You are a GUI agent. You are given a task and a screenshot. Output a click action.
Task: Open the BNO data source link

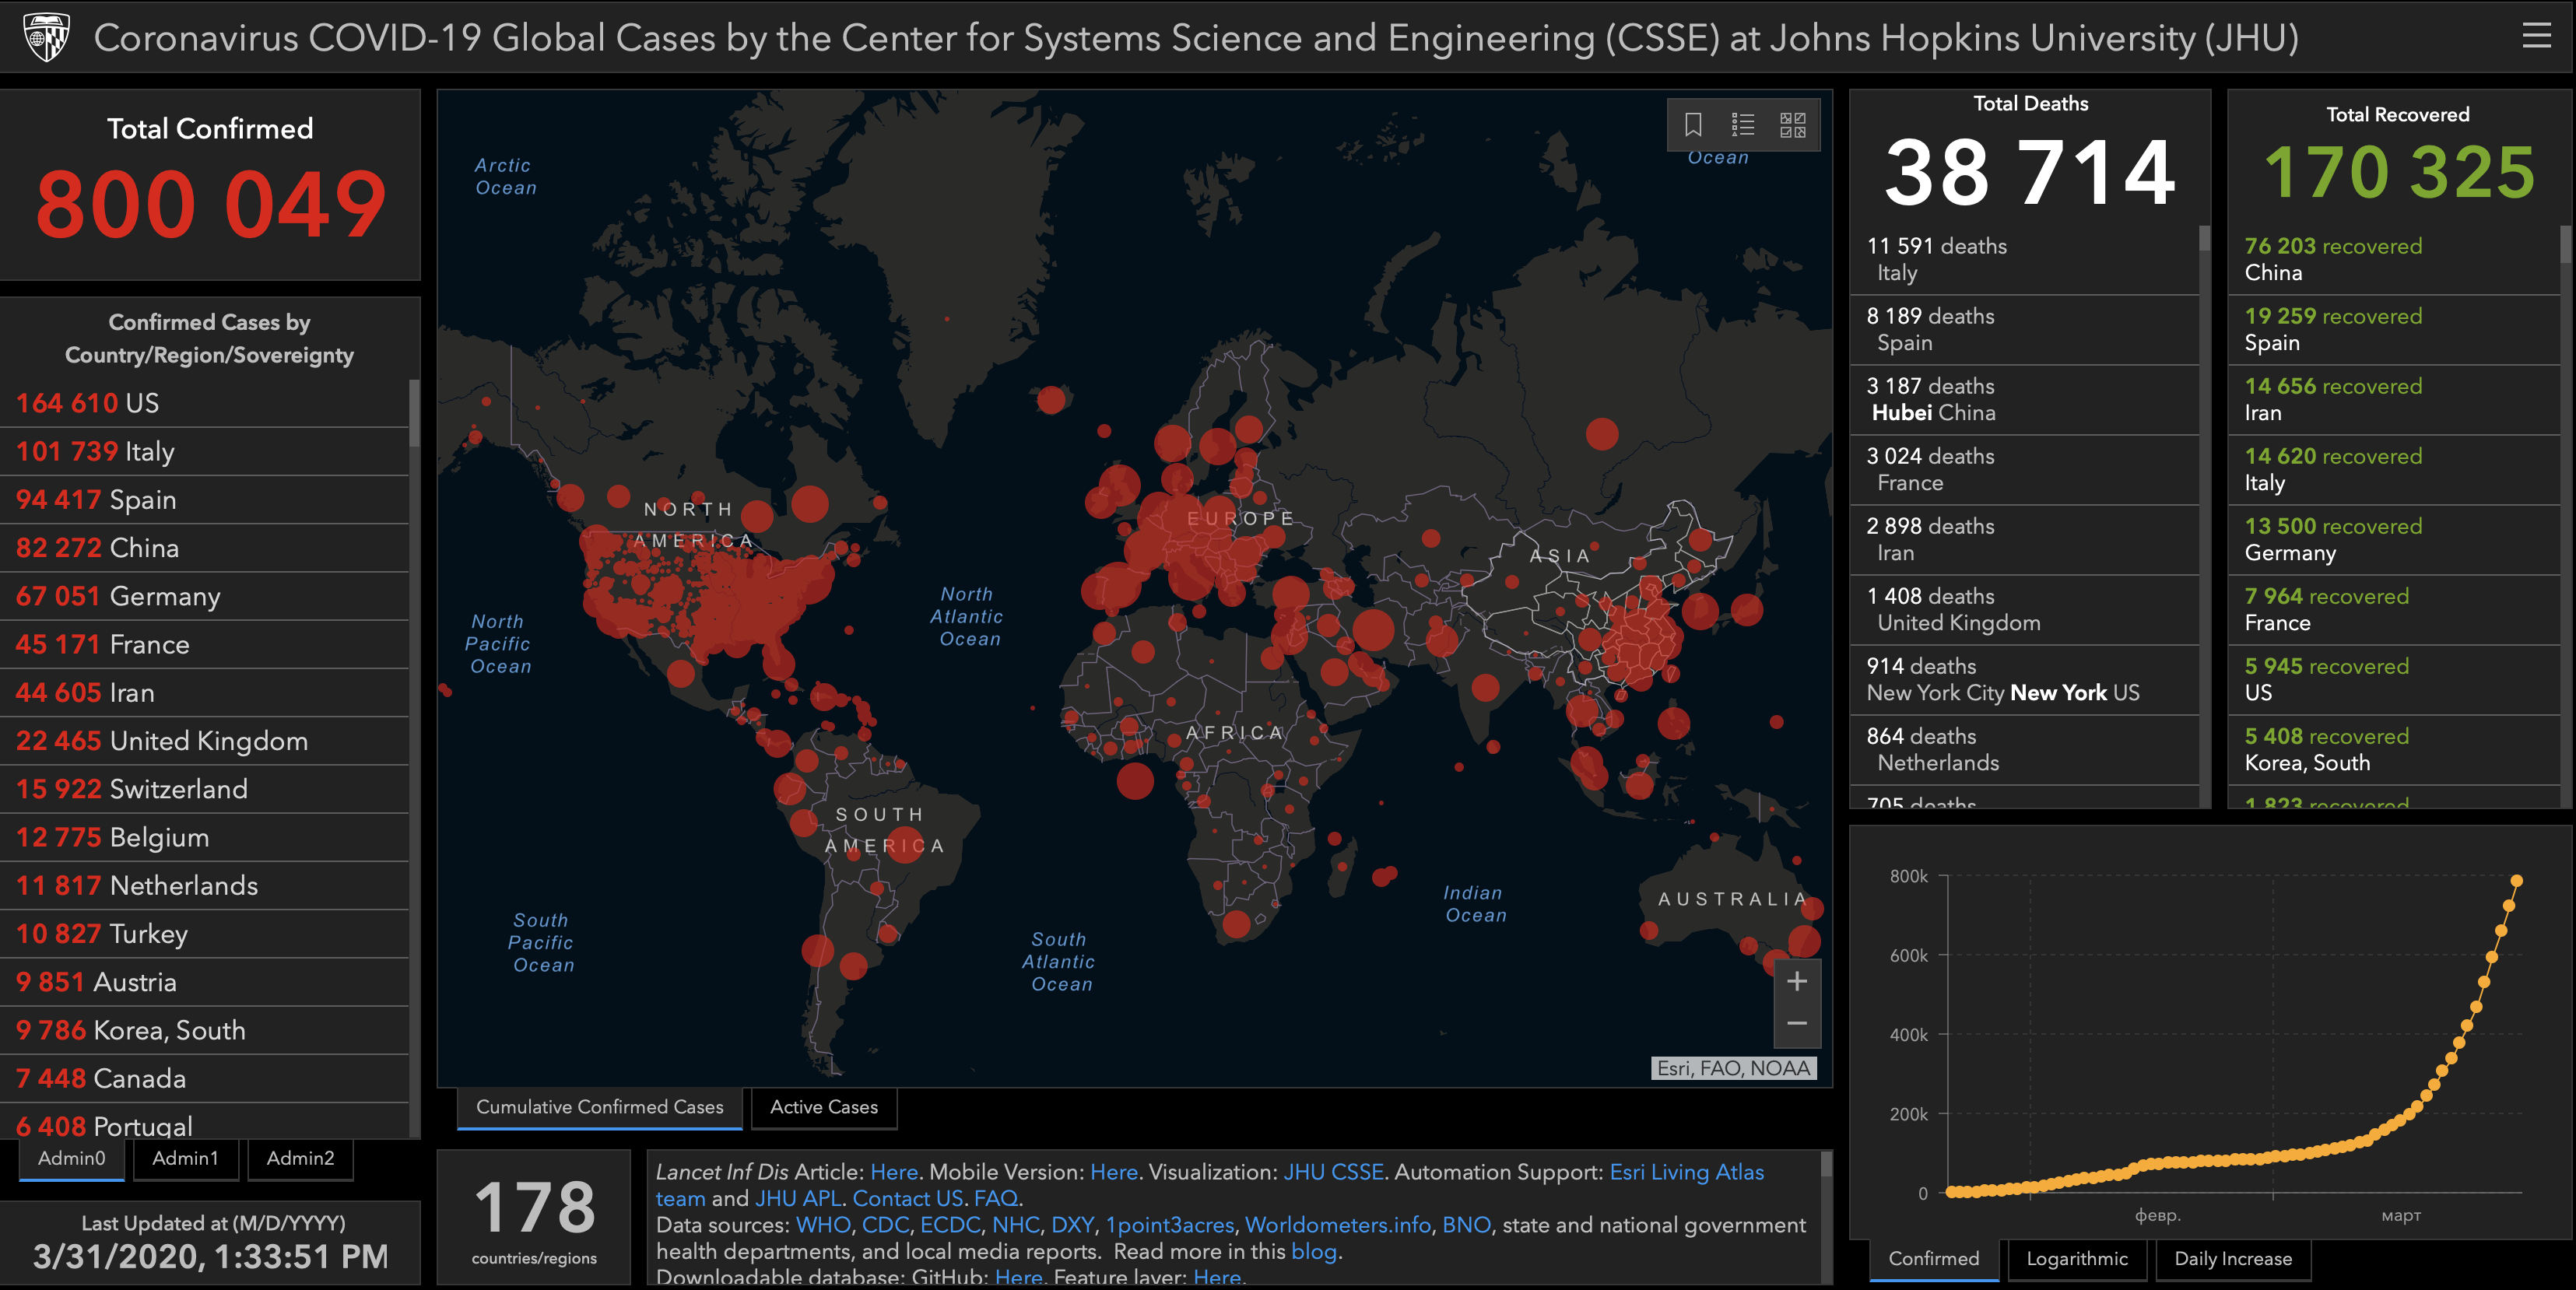point(1466,1225)
